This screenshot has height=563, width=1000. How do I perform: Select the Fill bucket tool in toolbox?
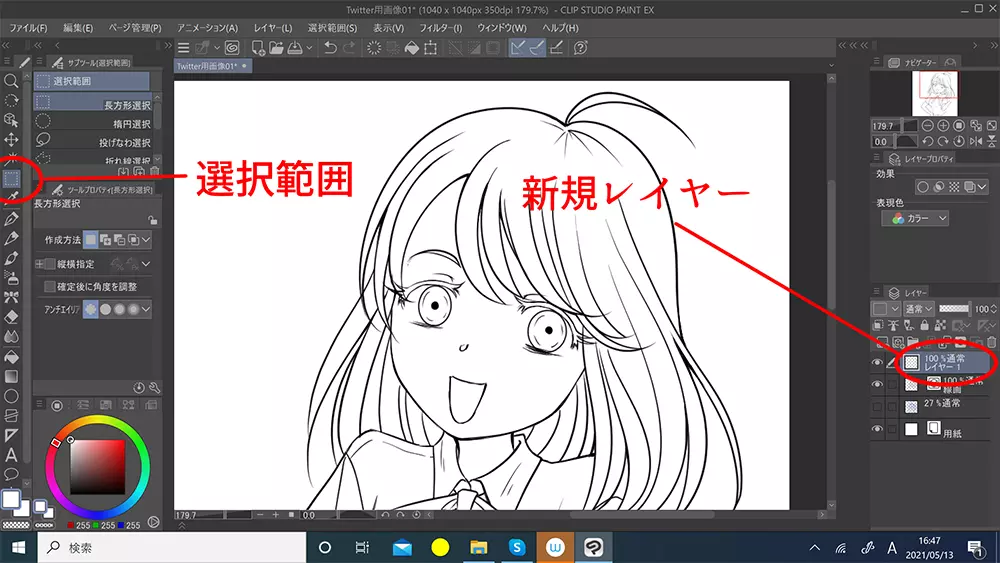[11, 356]
